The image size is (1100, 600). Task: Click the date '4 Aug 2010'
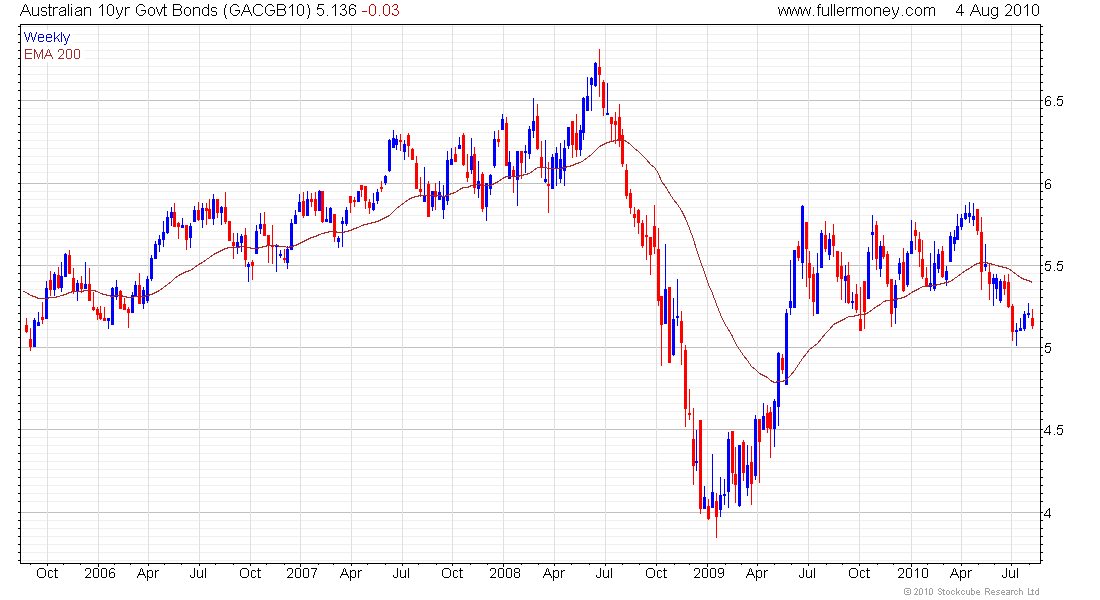997,11
